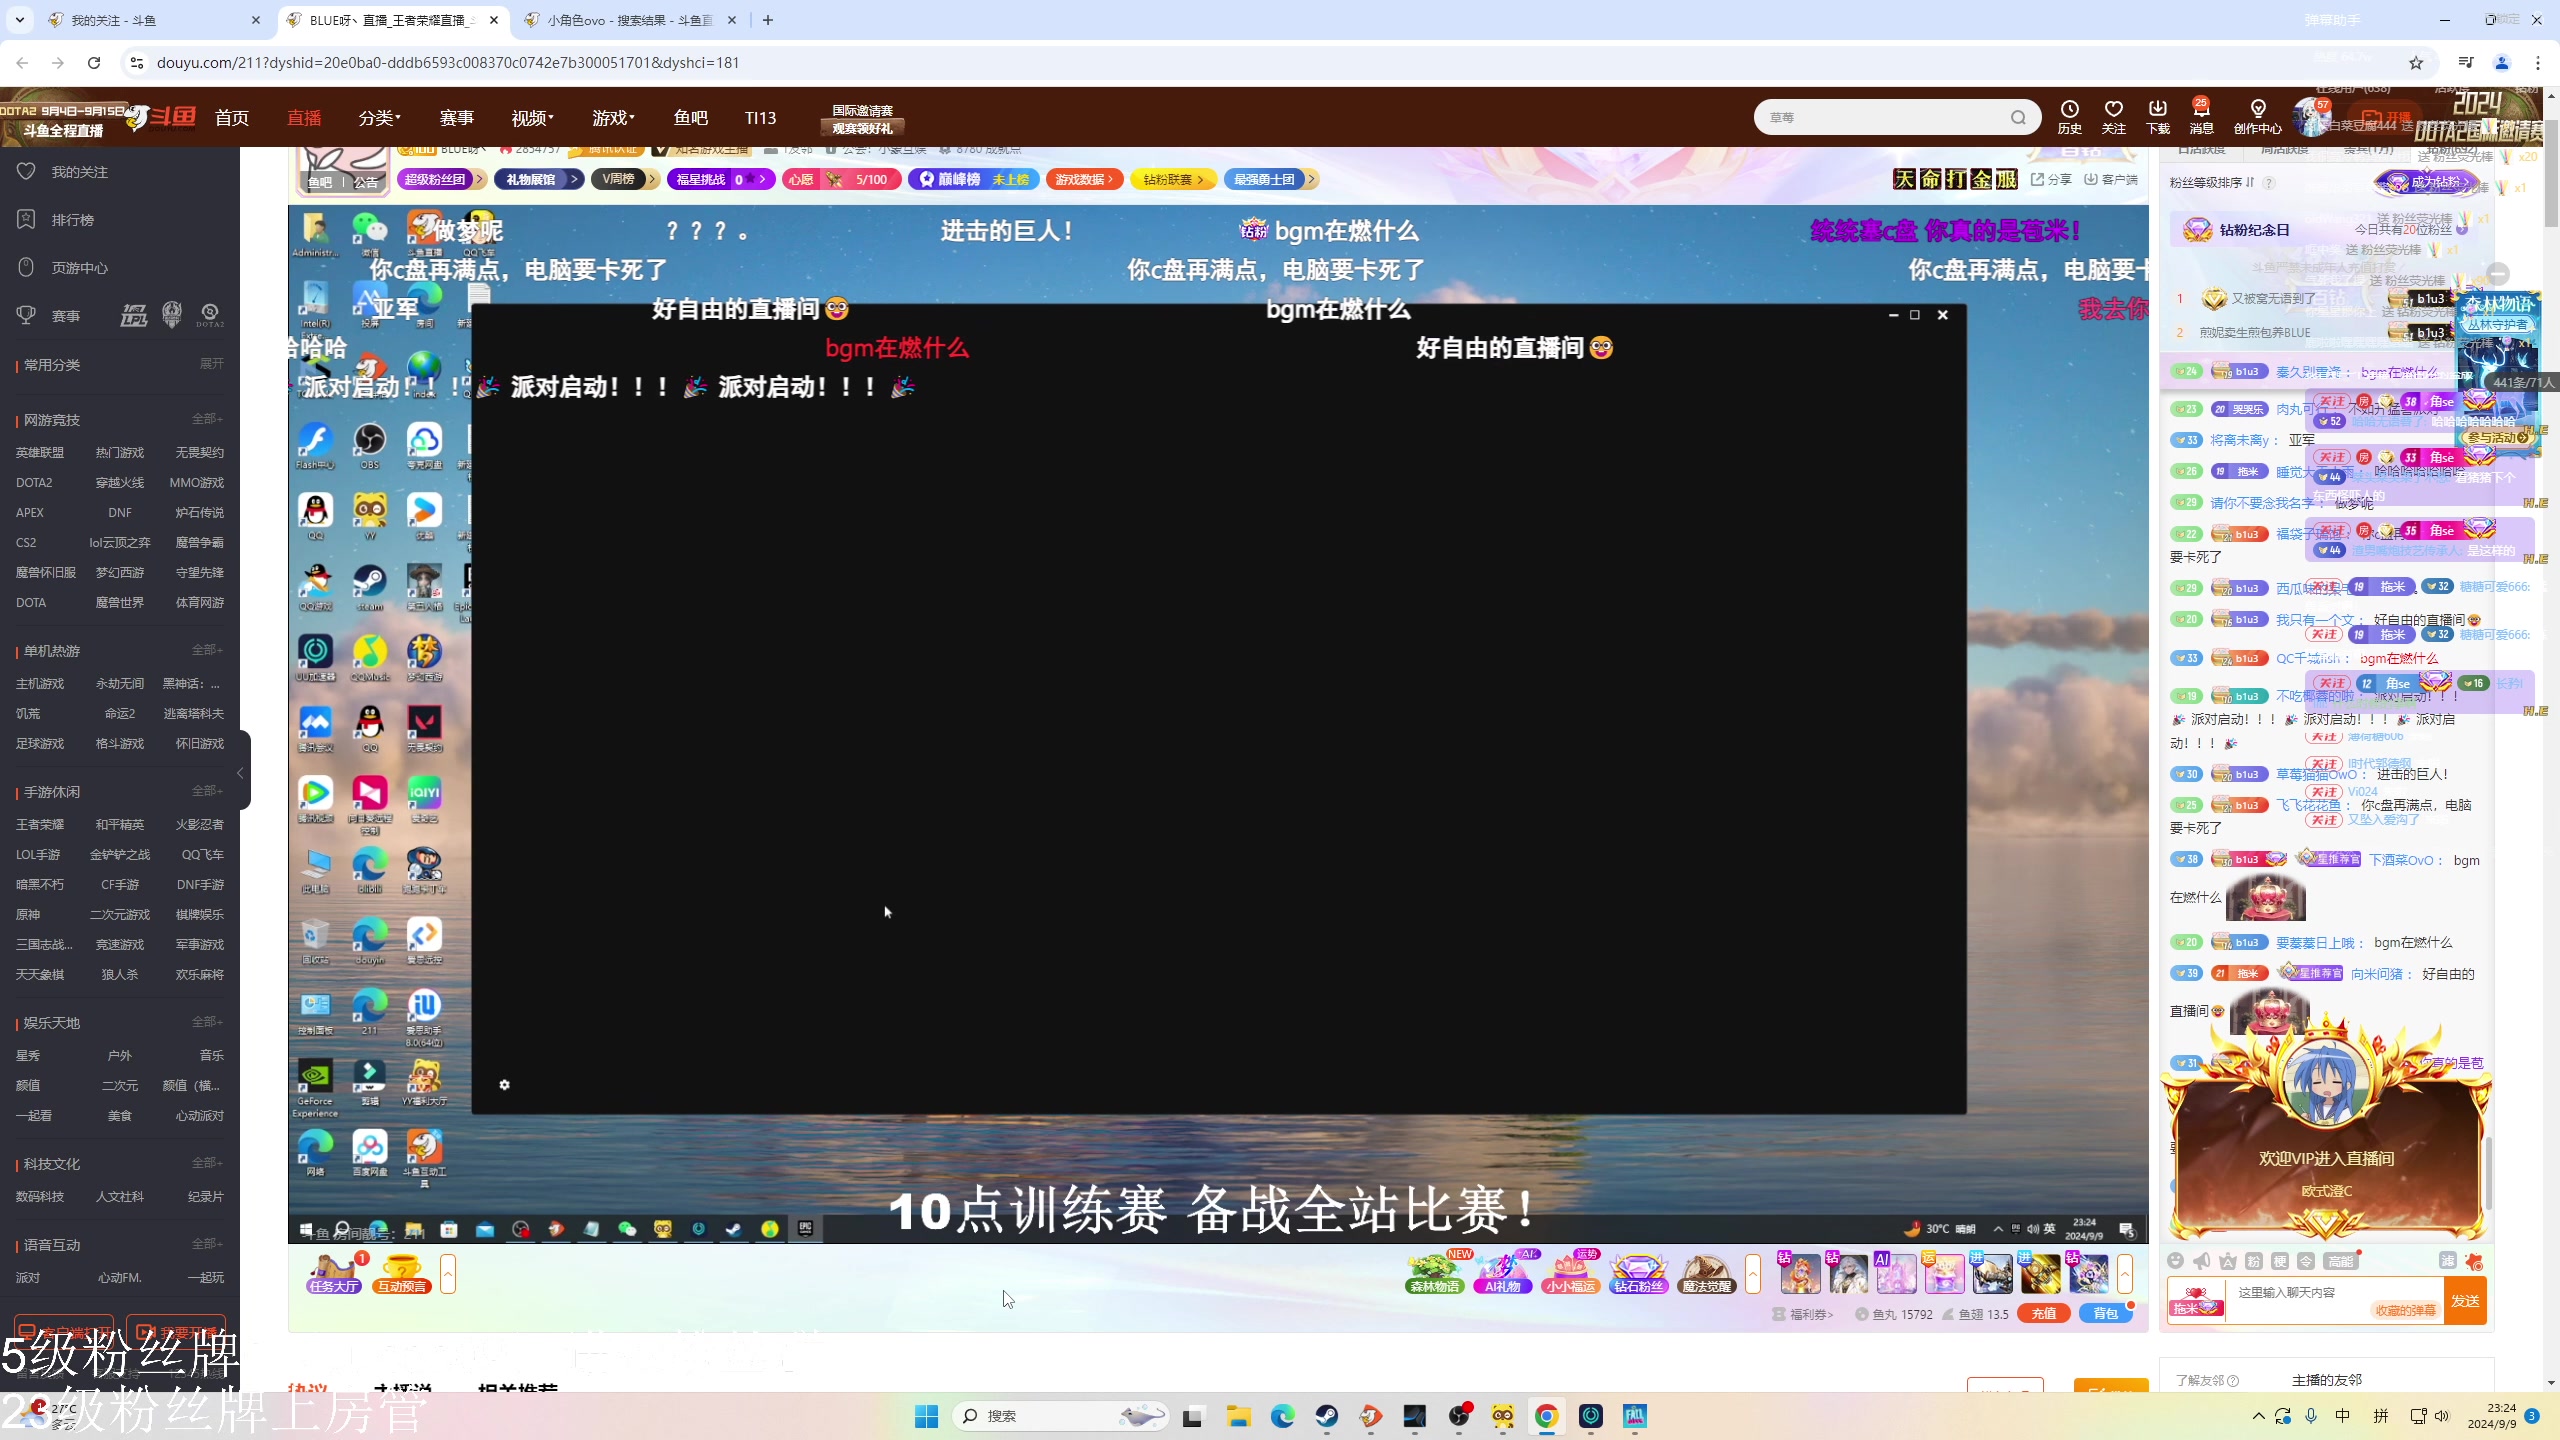The image size is (2560, 1440).
Task: Open the 分类 dropdown in the navigation
Action: pos(379,118)
